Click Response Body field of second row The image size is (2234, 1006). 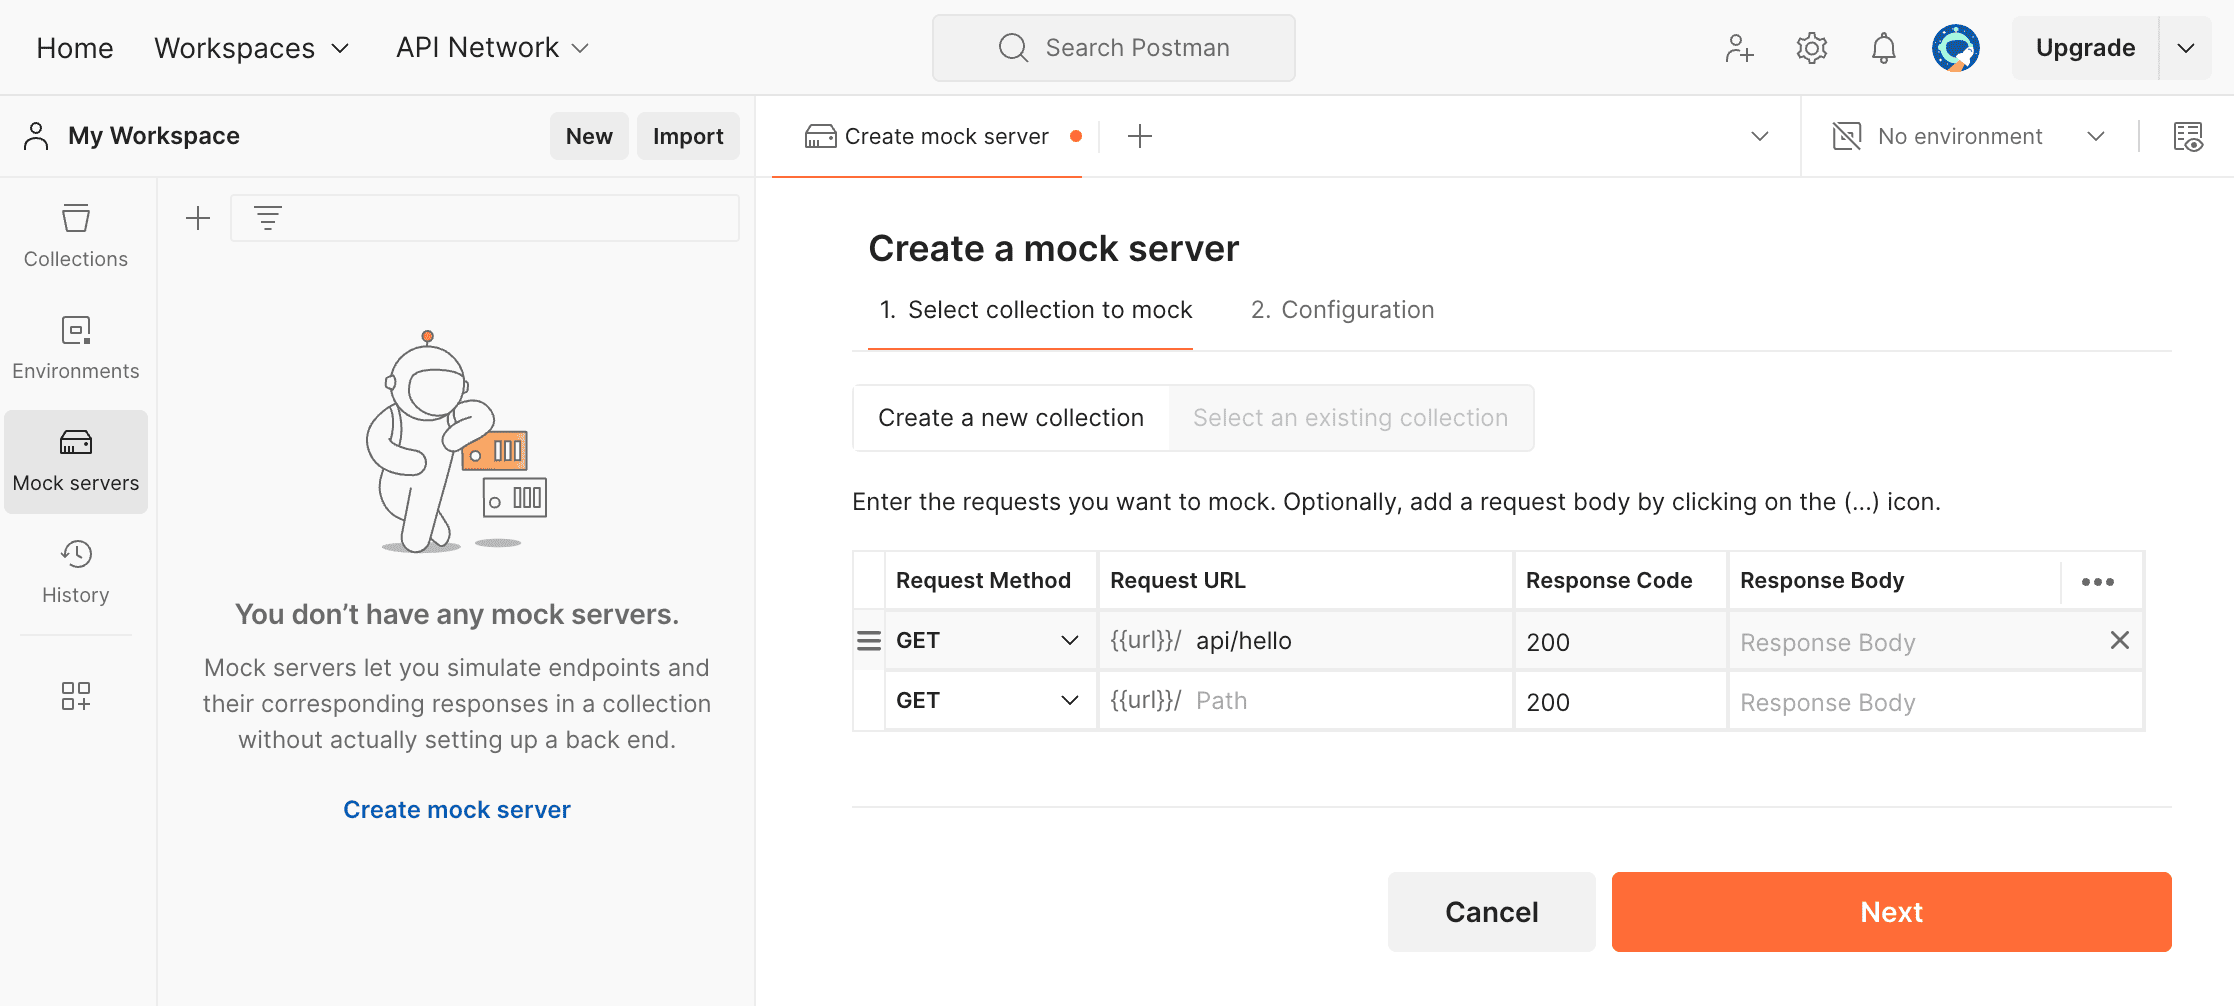(x=1935, y=701)
